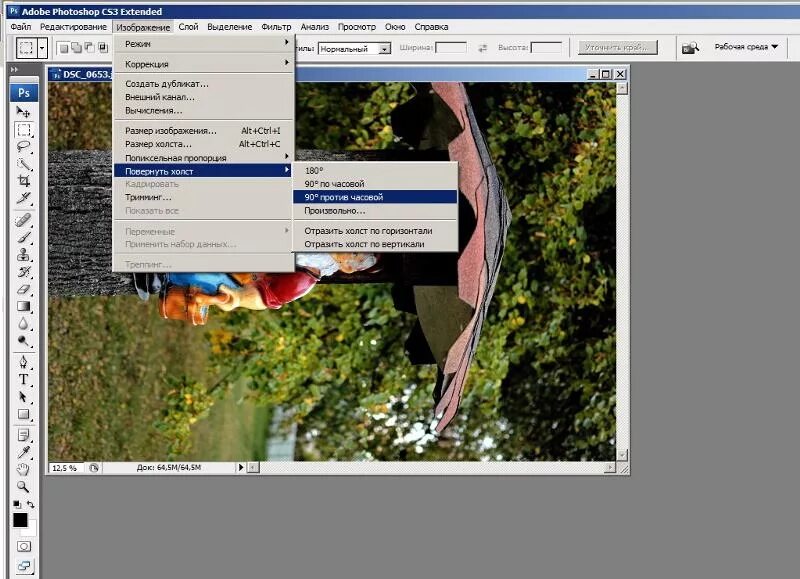800x579 pixels.
Task: Choose 90° по часовой rotation
Action: tap(375, 184)
